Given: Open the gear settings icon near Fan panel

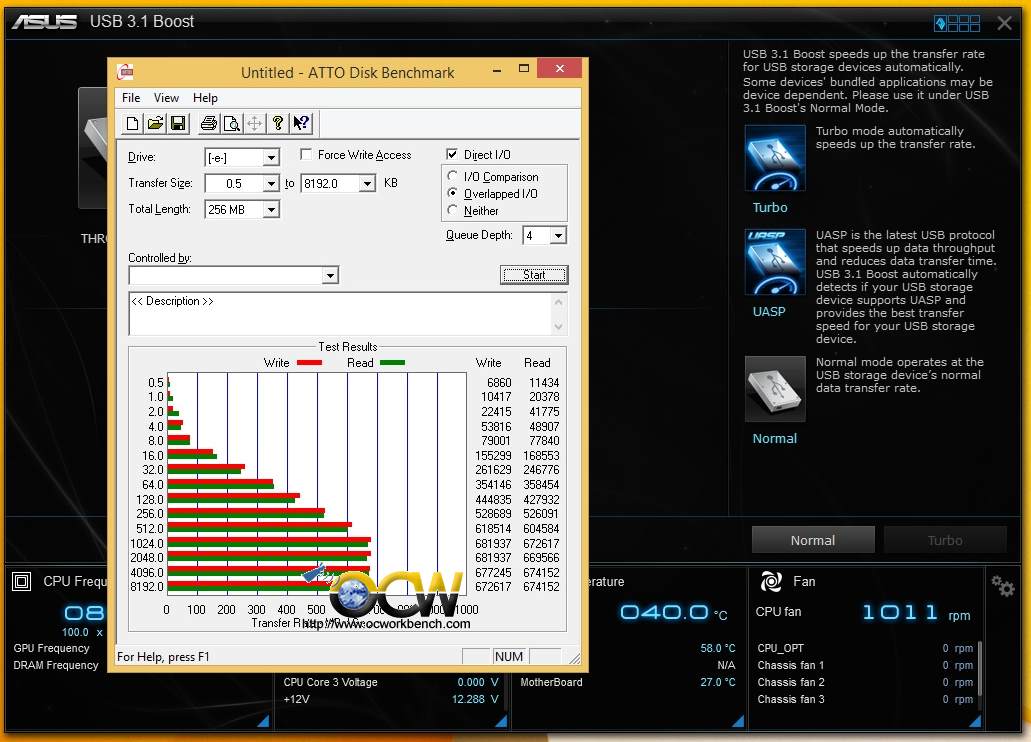Looking at the screenshot, I should coord(1003,585).
